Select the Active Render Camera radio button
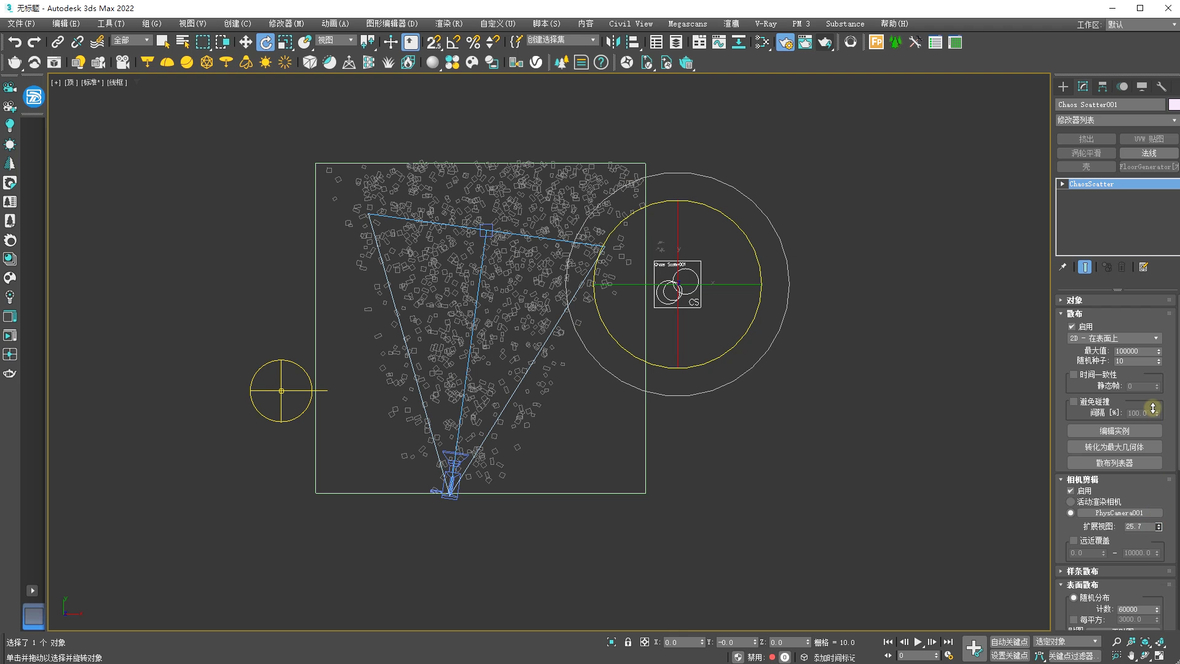This screenshot has height=664, width=1180. tap(1071, 502)
